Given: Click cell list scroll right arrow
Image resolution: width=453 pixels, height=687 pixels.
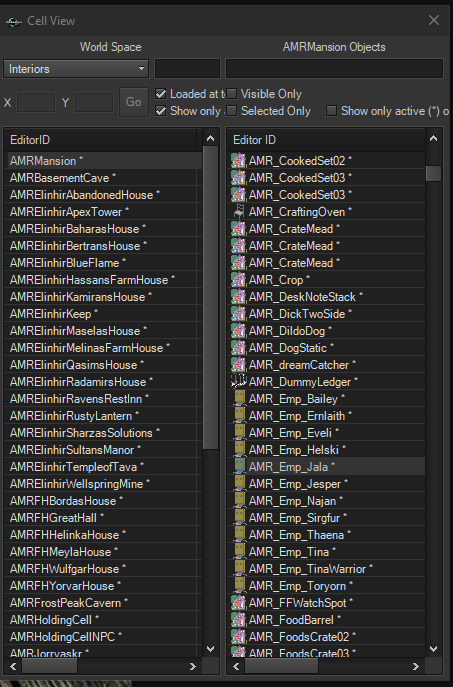Looking at the screenshot, I should pyautogui.click(x=192, y=666).
